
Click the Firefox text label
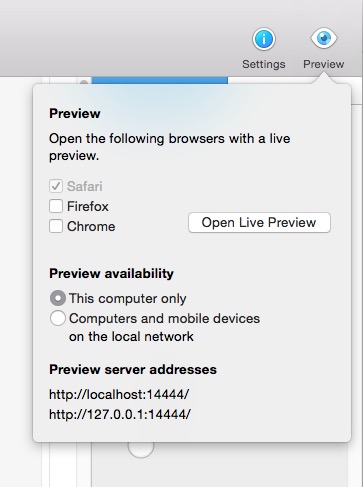[88, 206]
